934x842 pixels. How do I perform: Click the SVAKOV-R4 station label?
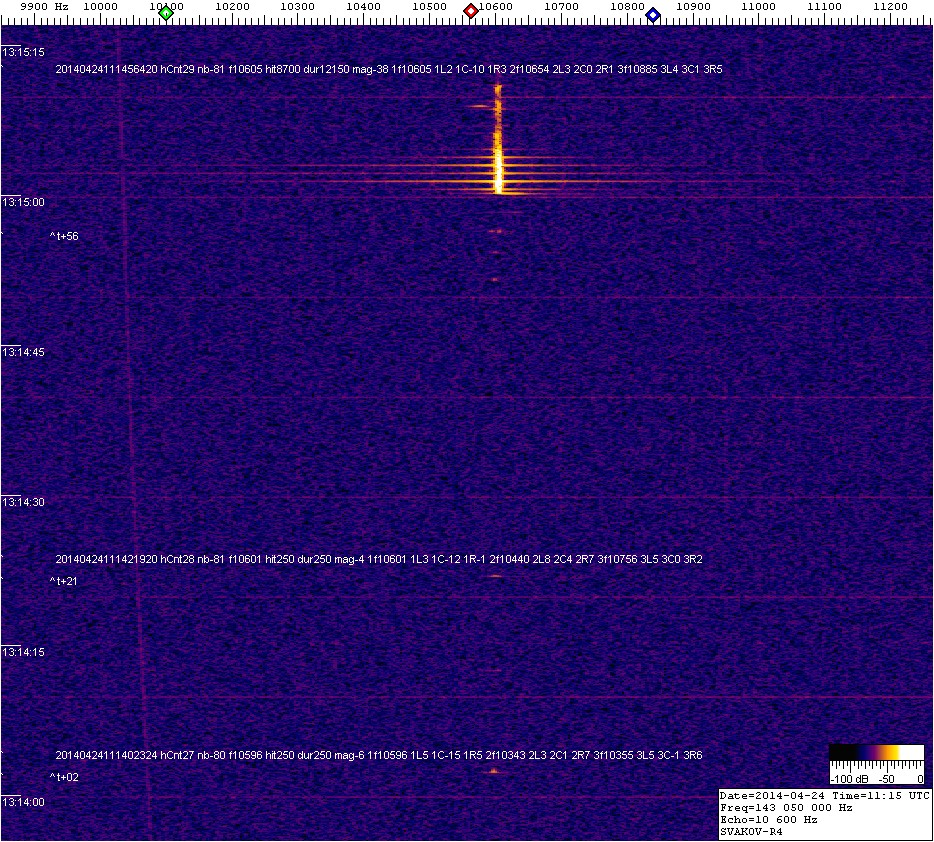pyautogui.click(x=752, y=830)
